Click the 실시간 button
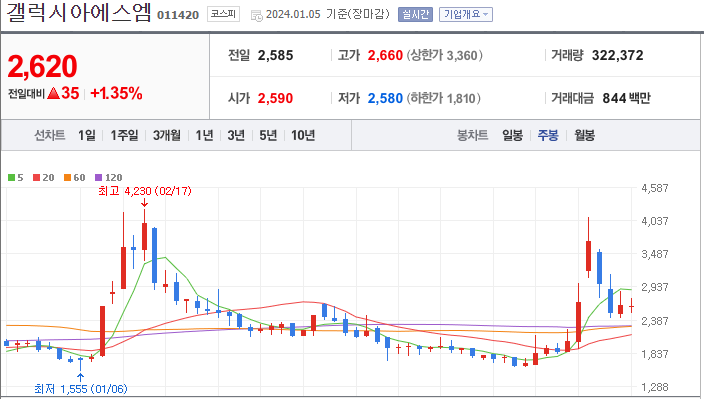The width and height of the screenshot is (704, 399). (415, 14)
